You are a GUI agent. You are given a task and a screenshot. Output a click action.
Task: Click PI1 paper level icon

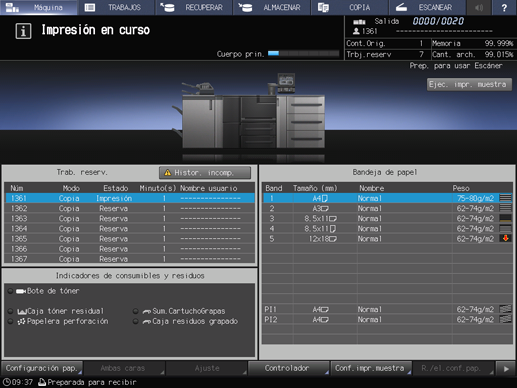505,309
